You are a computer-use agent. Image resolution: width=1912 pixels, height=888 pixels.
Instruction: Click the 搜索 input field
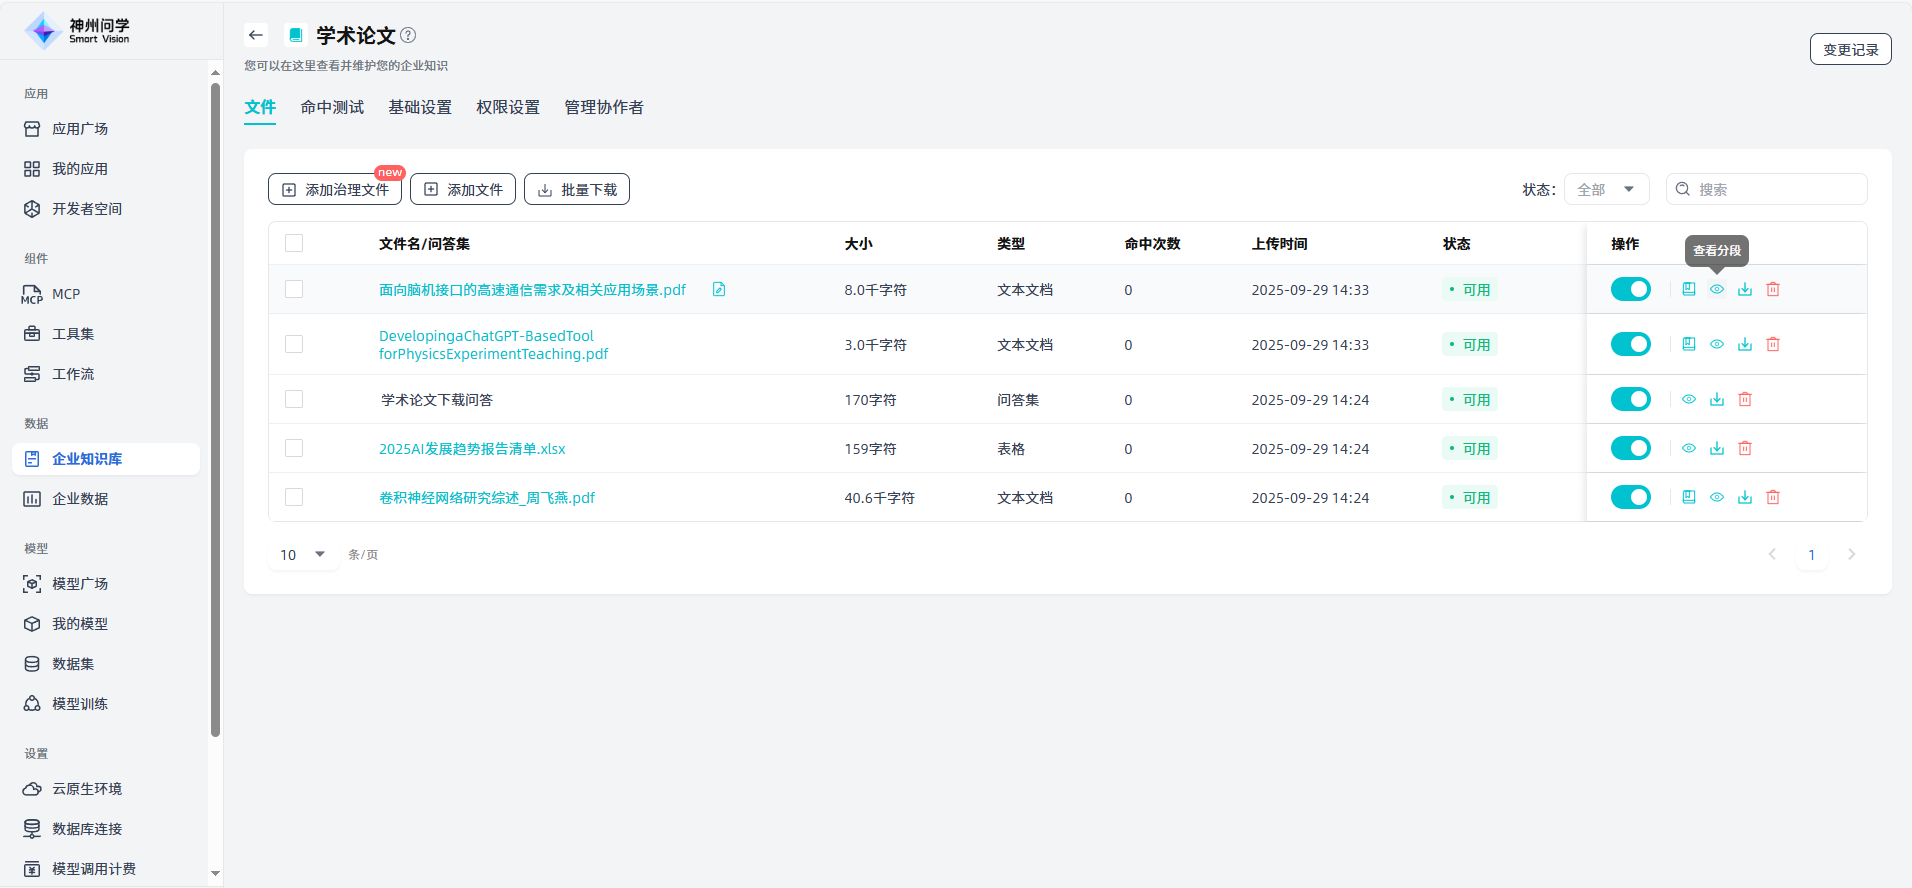coord(1775,189)
